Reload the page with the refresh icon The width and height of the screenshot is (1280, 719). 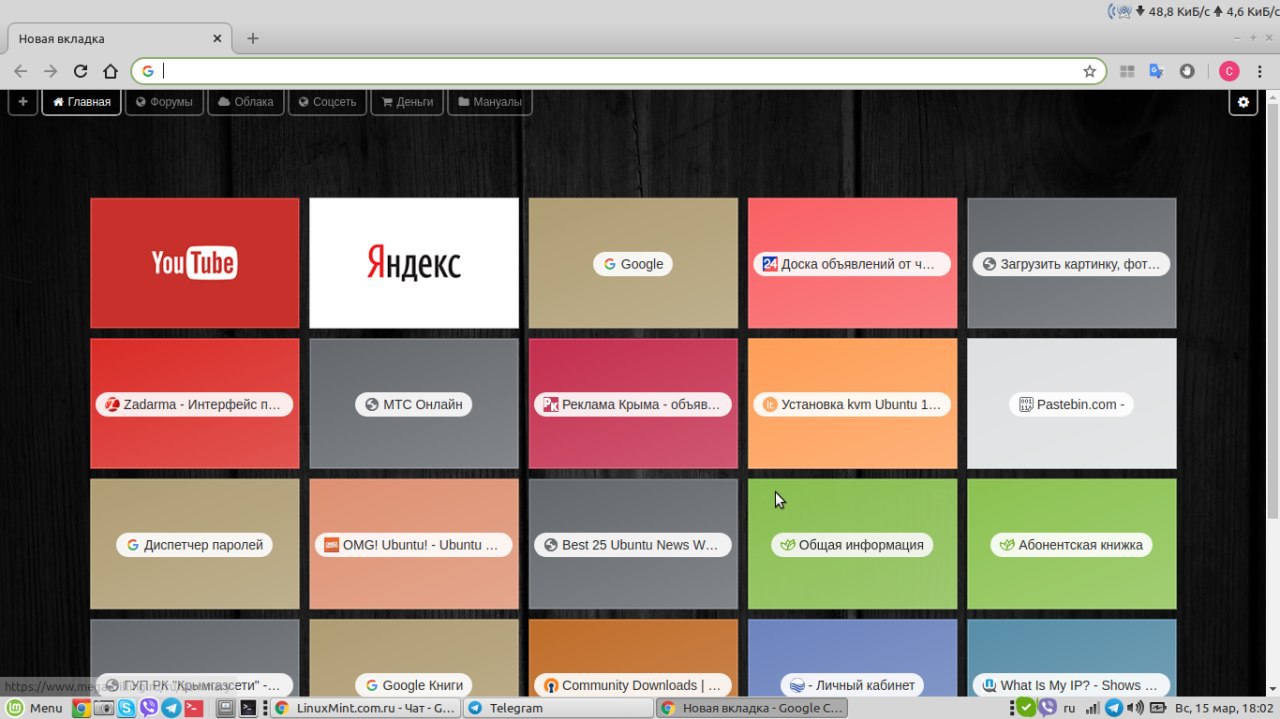pyautogui.click(x=81, y=71)
